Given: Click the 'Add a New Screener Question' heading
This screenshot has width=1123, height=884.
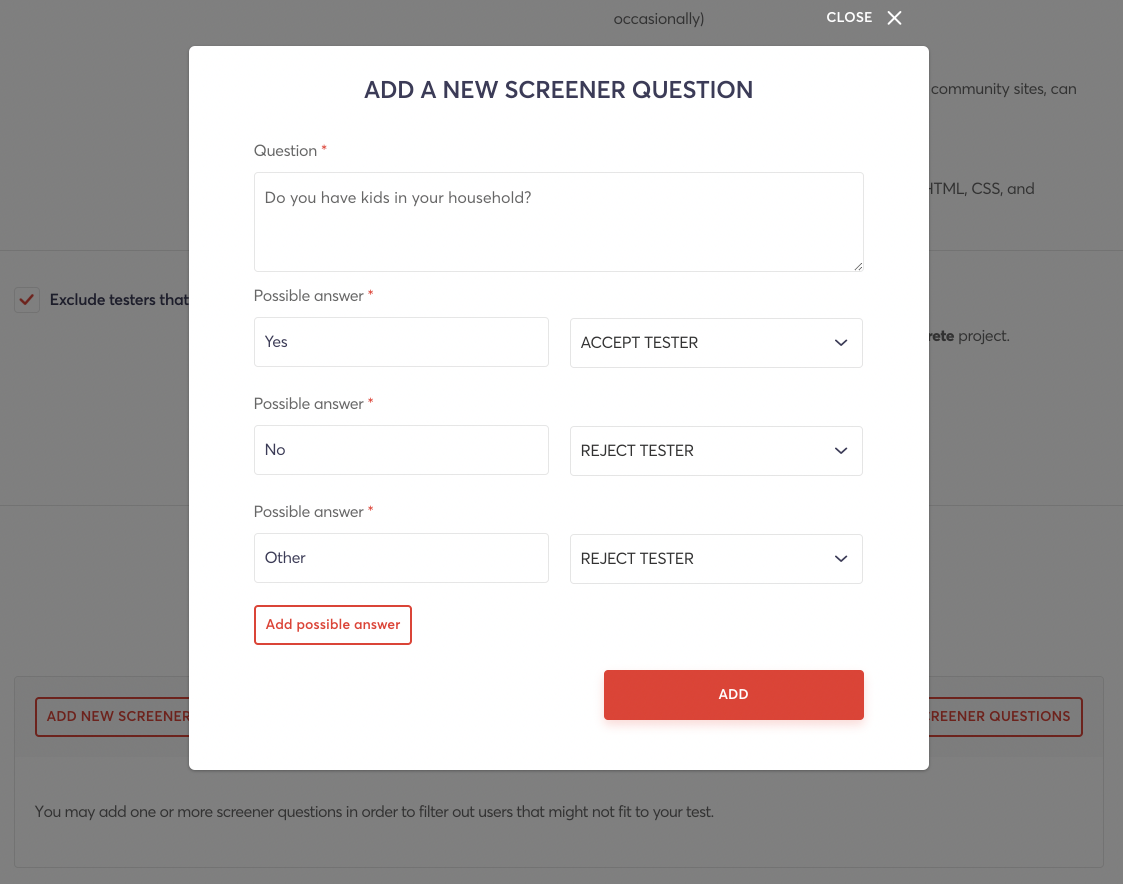Looking at the screenshot, I should click(558, 90).
